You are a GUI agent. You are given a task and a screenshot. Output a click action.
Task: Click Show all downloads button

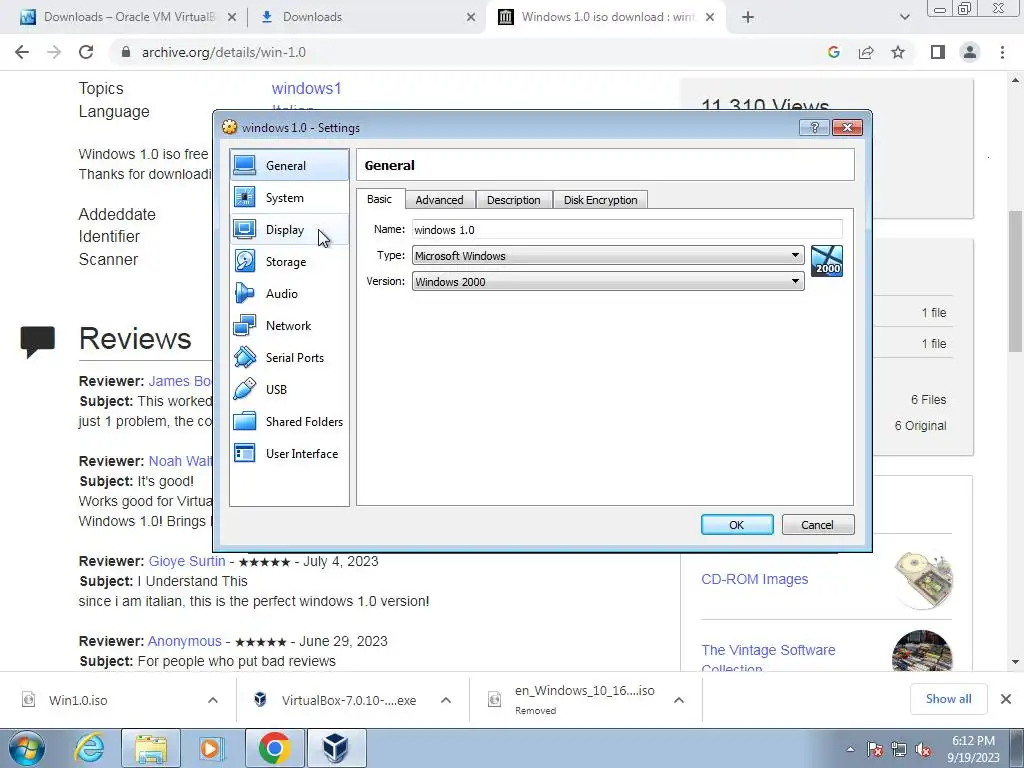click(949, 699)
